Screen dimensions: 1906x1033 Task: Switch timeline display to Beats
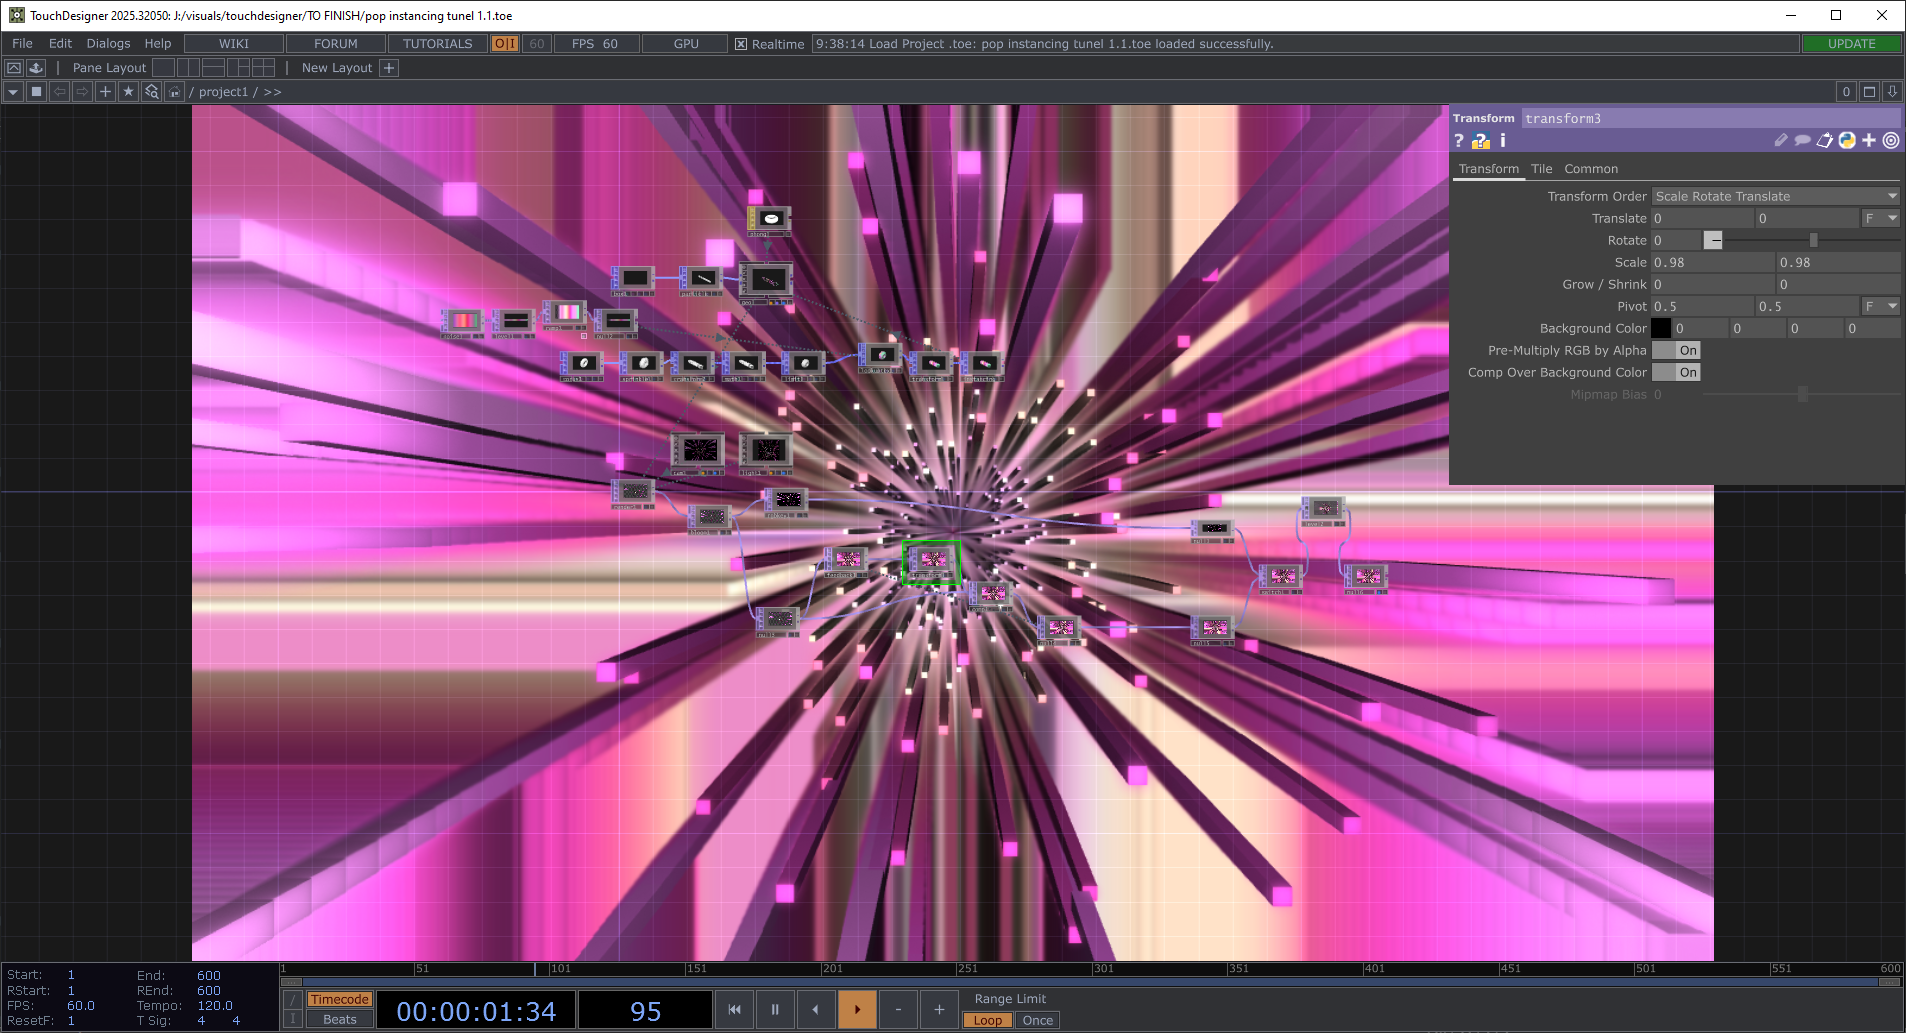tap(339, 1020)
